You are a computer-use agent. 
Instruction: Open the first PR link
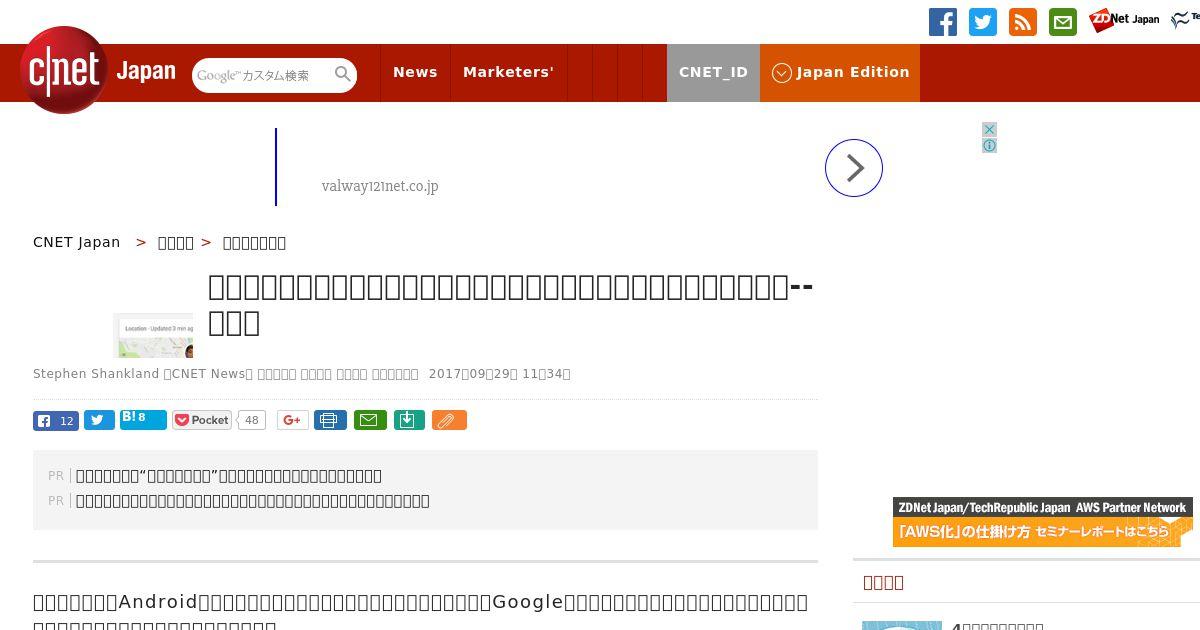click(x=229, y=476)
